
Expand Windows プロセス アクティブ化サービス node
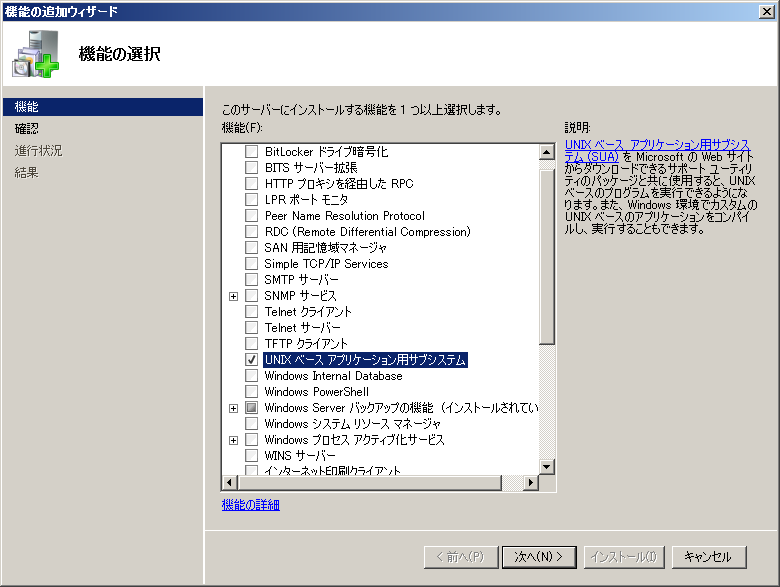point(234,440)
